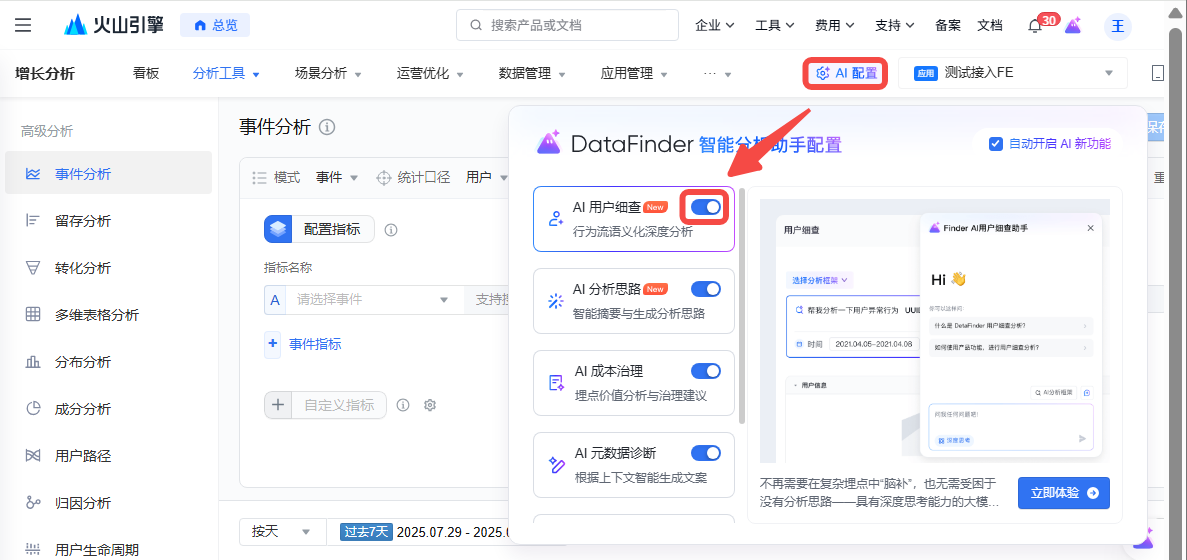This screenshot has height=560, width=1187.
Task: Uncheck 自动开启 AI 新功能 checkbox
Action: click(996, 144)
